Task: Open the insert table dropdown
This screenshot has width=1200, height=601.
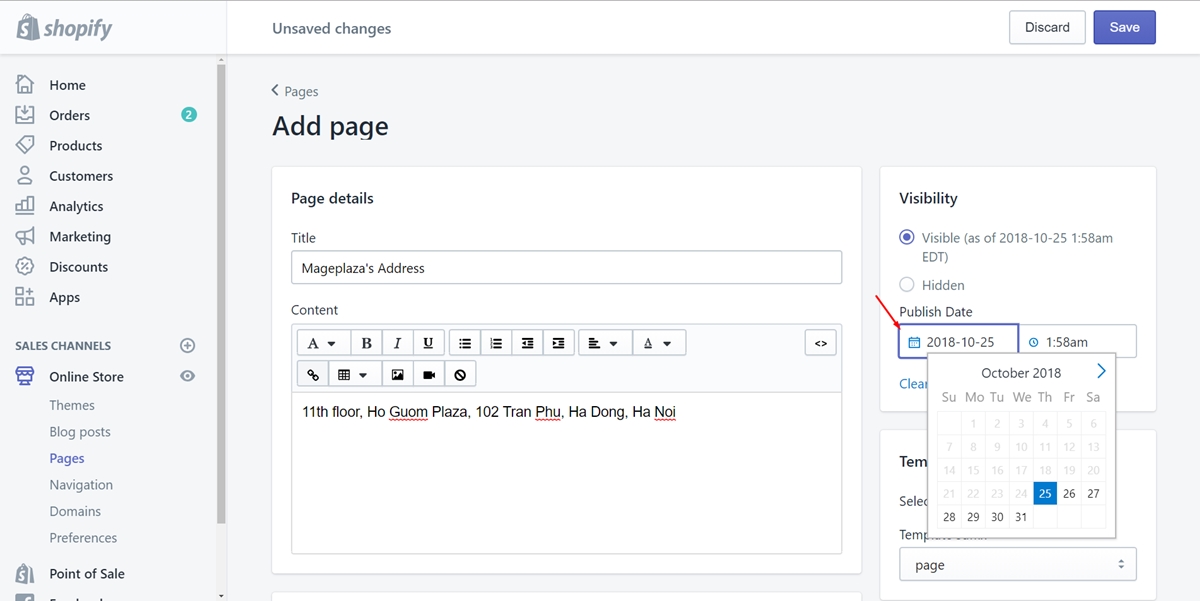Action: (x=353, y=374)
